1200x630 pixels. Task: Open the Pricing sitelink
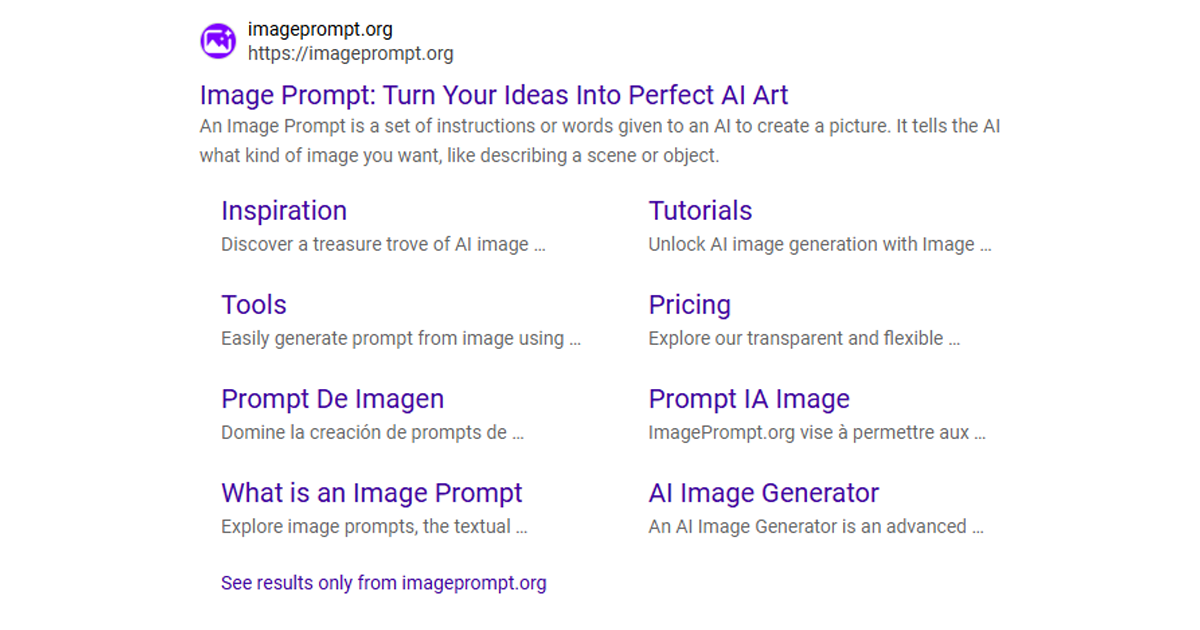tap(690, 305)
